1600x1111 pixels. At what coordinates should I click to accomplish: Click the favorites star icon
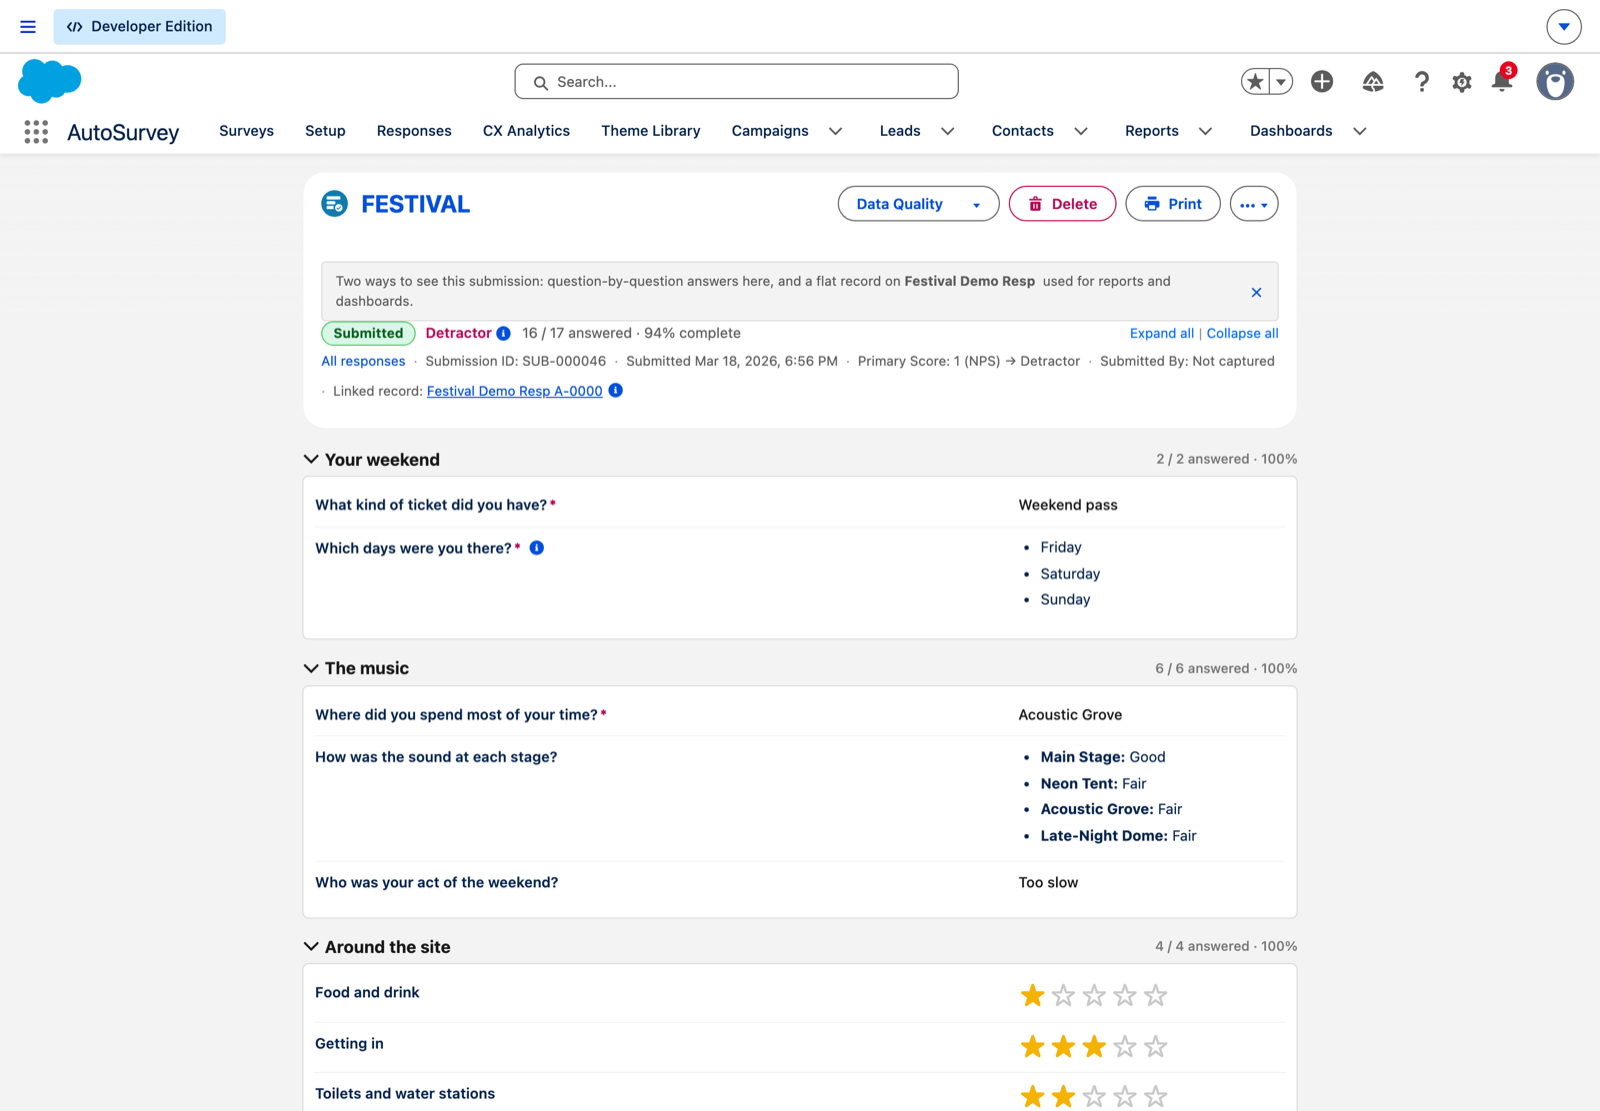click(x=1256, y=82)
